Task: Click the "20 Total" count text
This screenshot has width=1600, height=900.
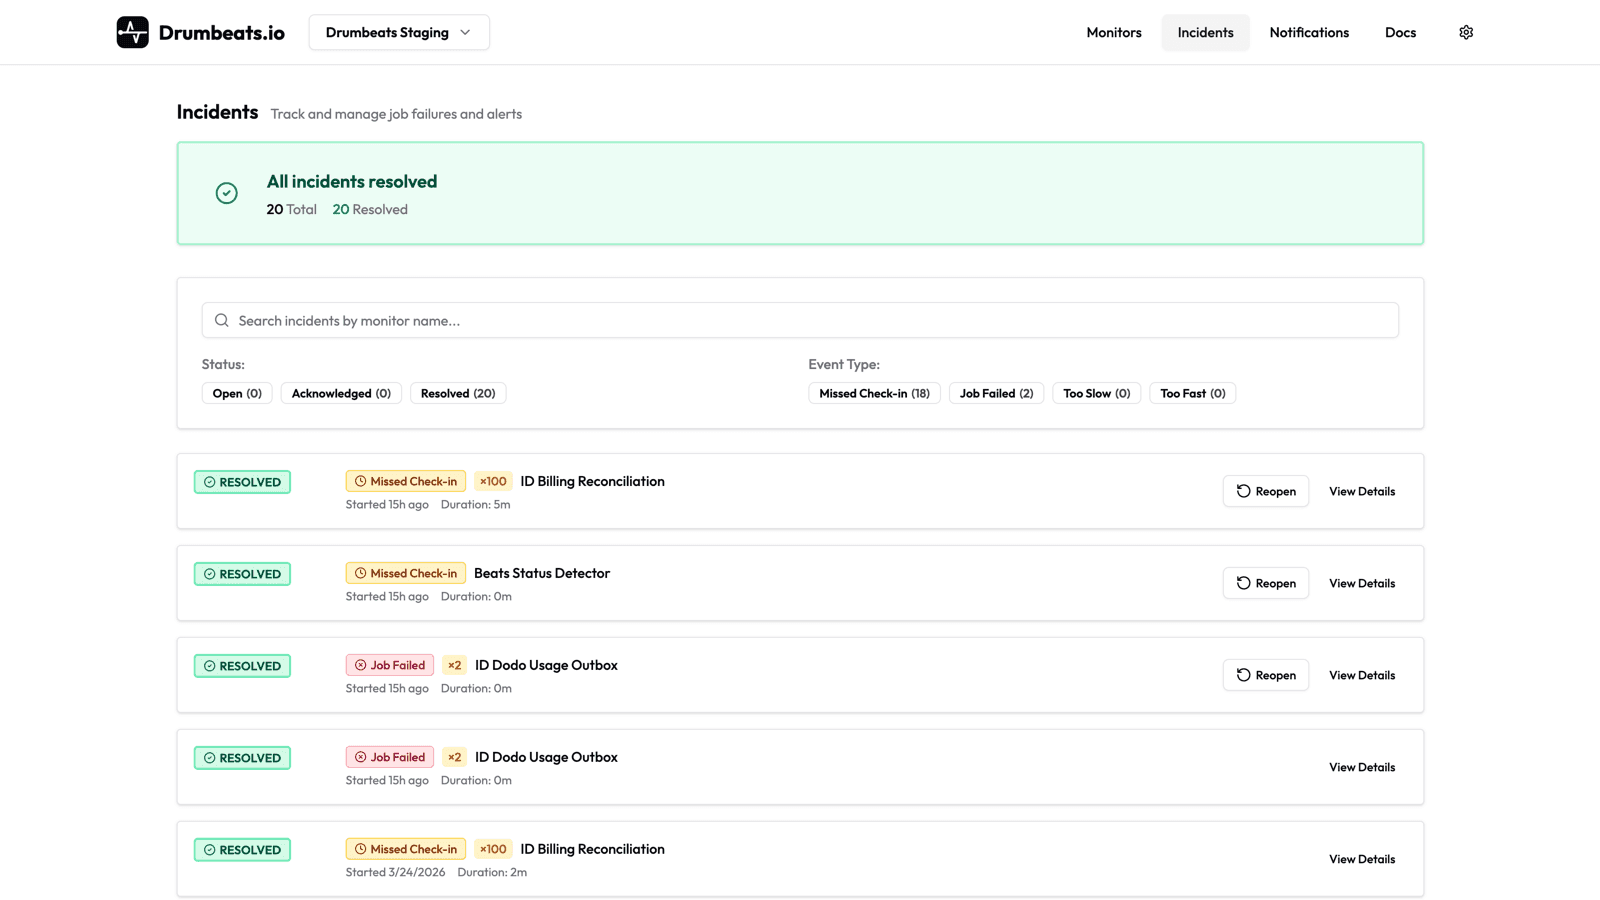Action: (x=291, y=209)
